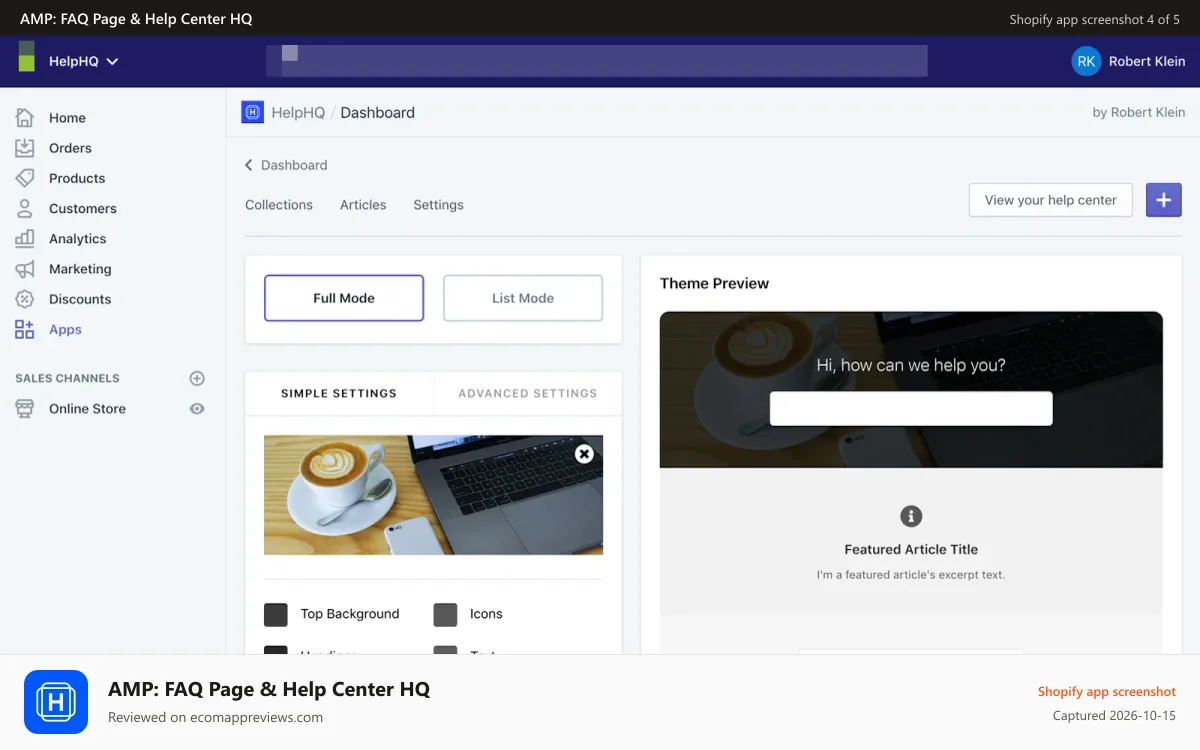View Online Store eye icon

point(197,409)
